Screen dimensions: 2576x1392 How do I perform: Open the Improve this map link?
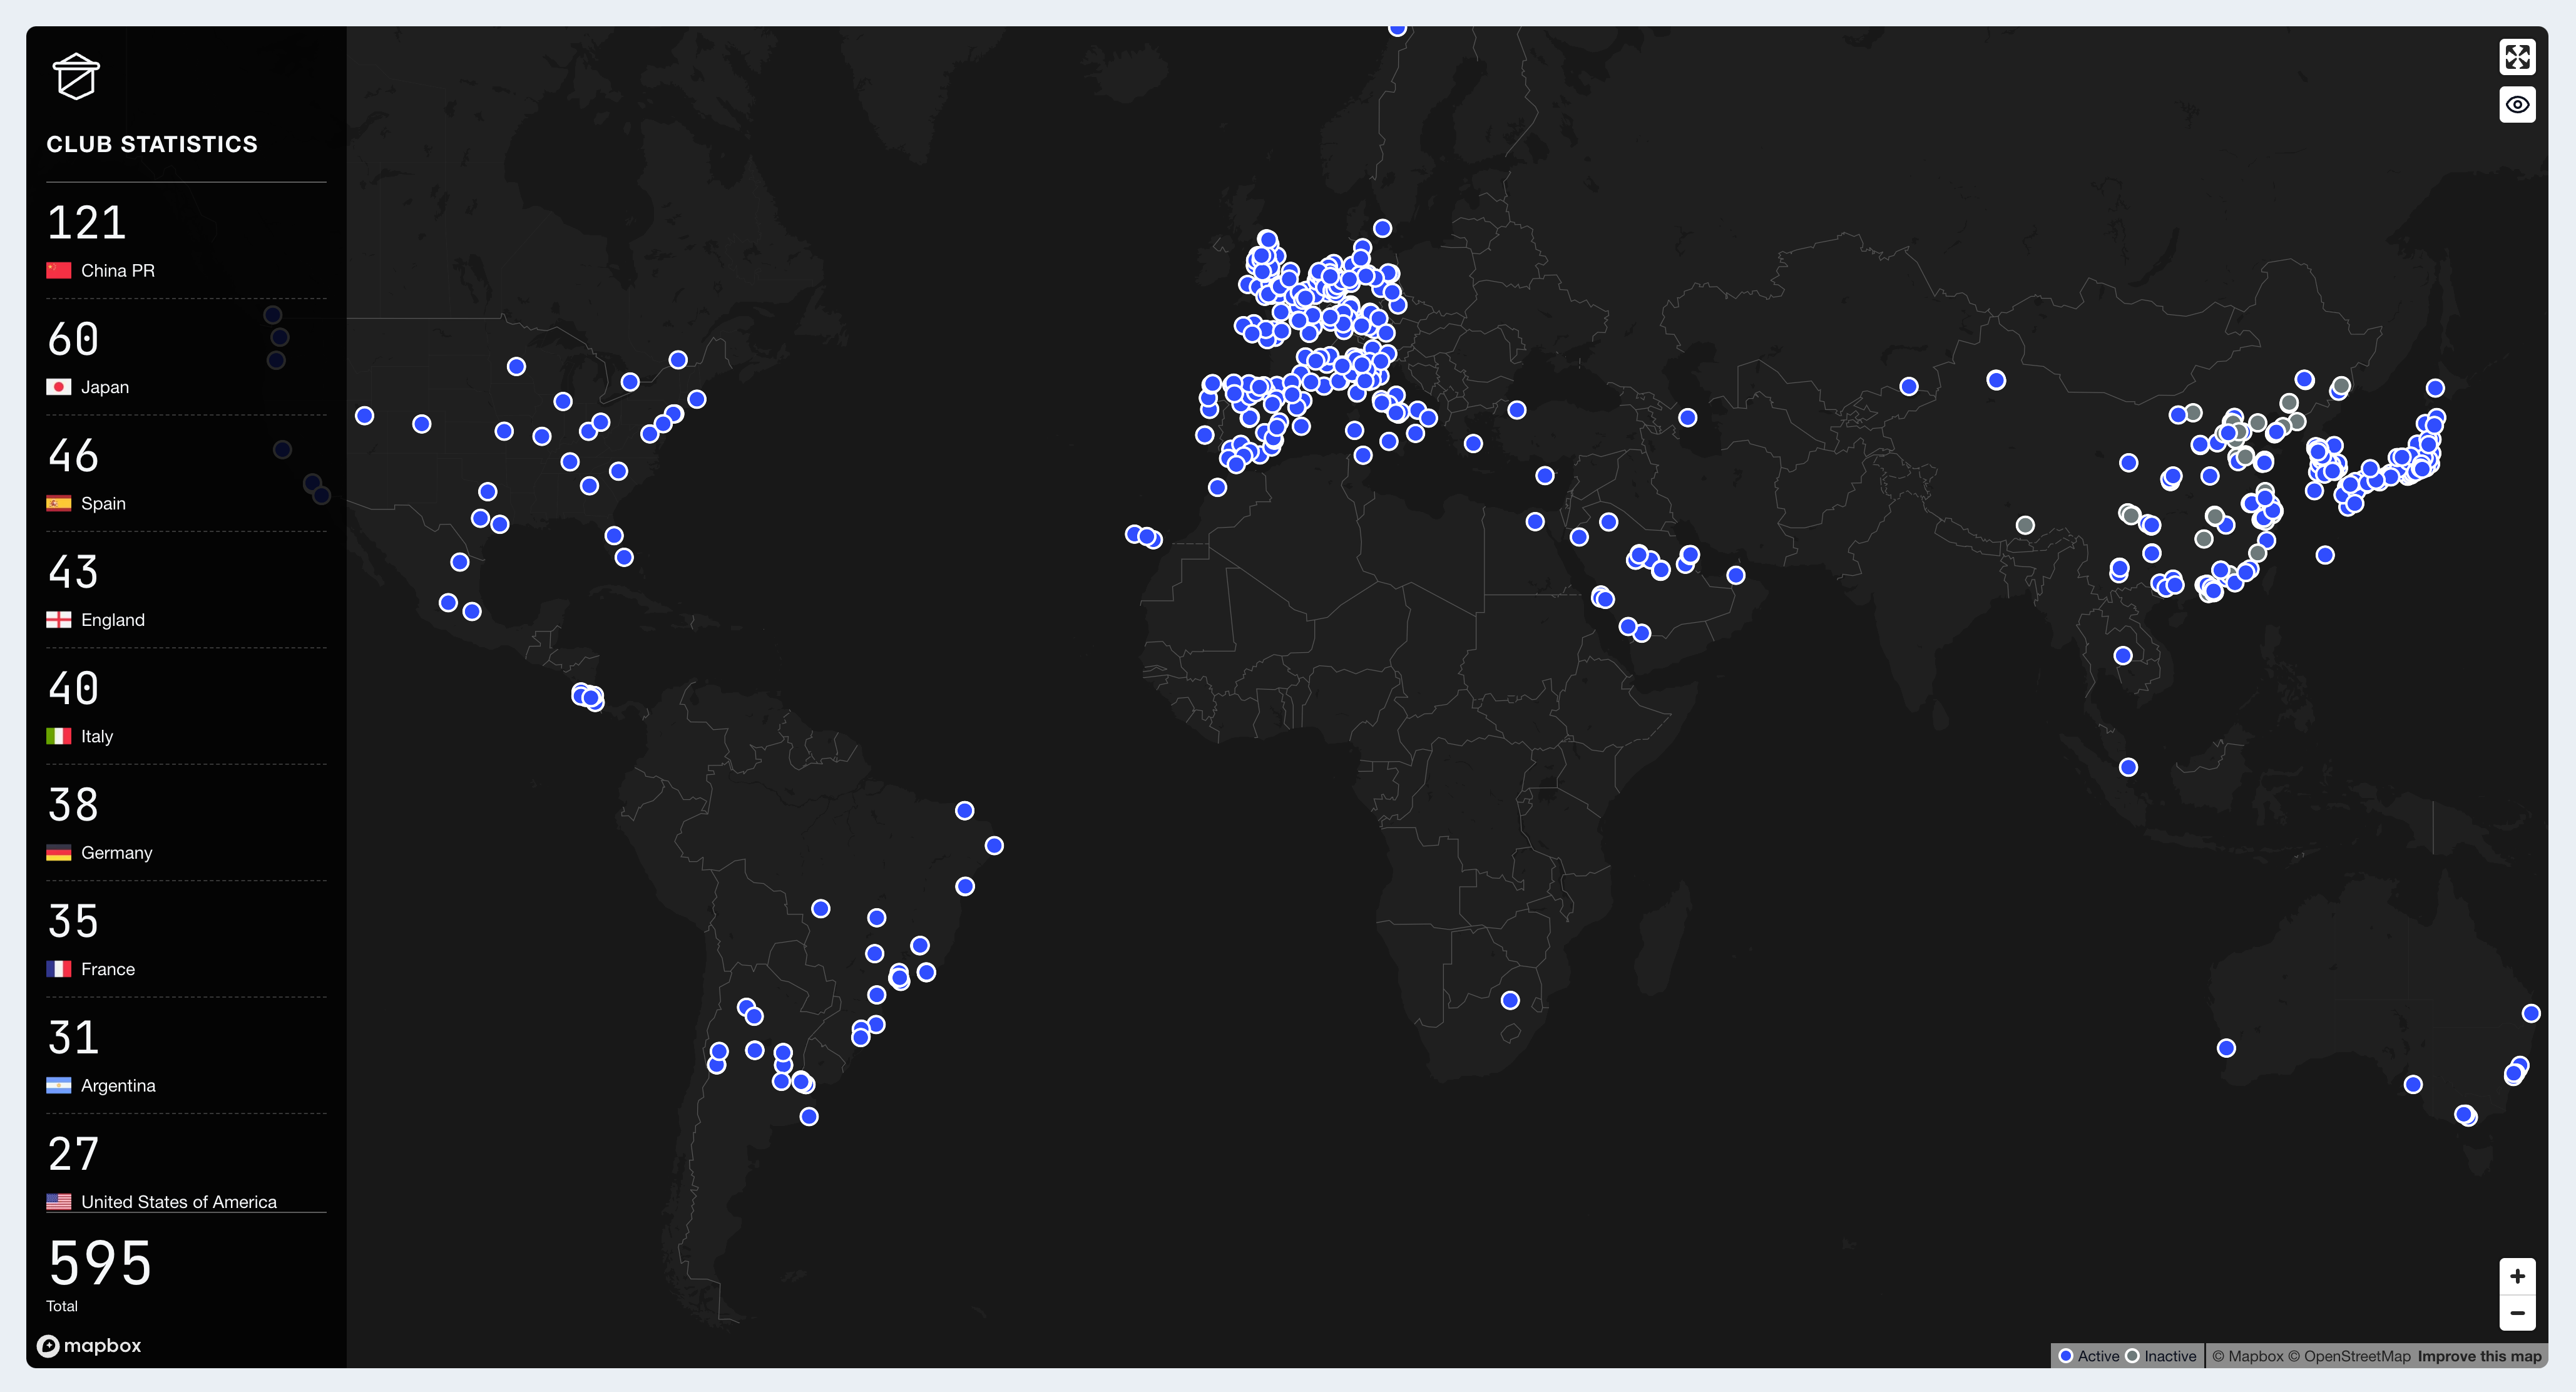[2479, 1357]
